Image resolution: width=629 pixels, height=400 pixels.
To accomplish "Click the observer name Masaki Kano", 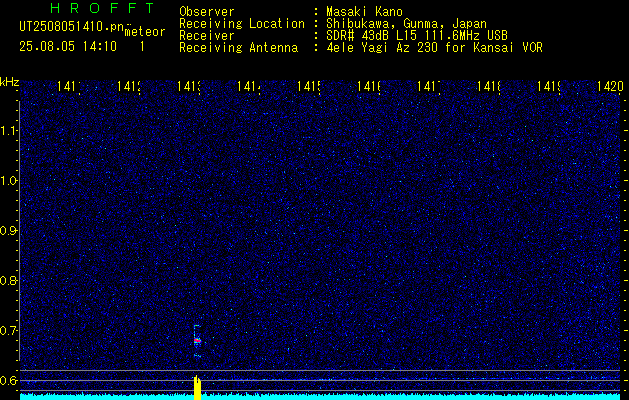I will coord(364,12).
